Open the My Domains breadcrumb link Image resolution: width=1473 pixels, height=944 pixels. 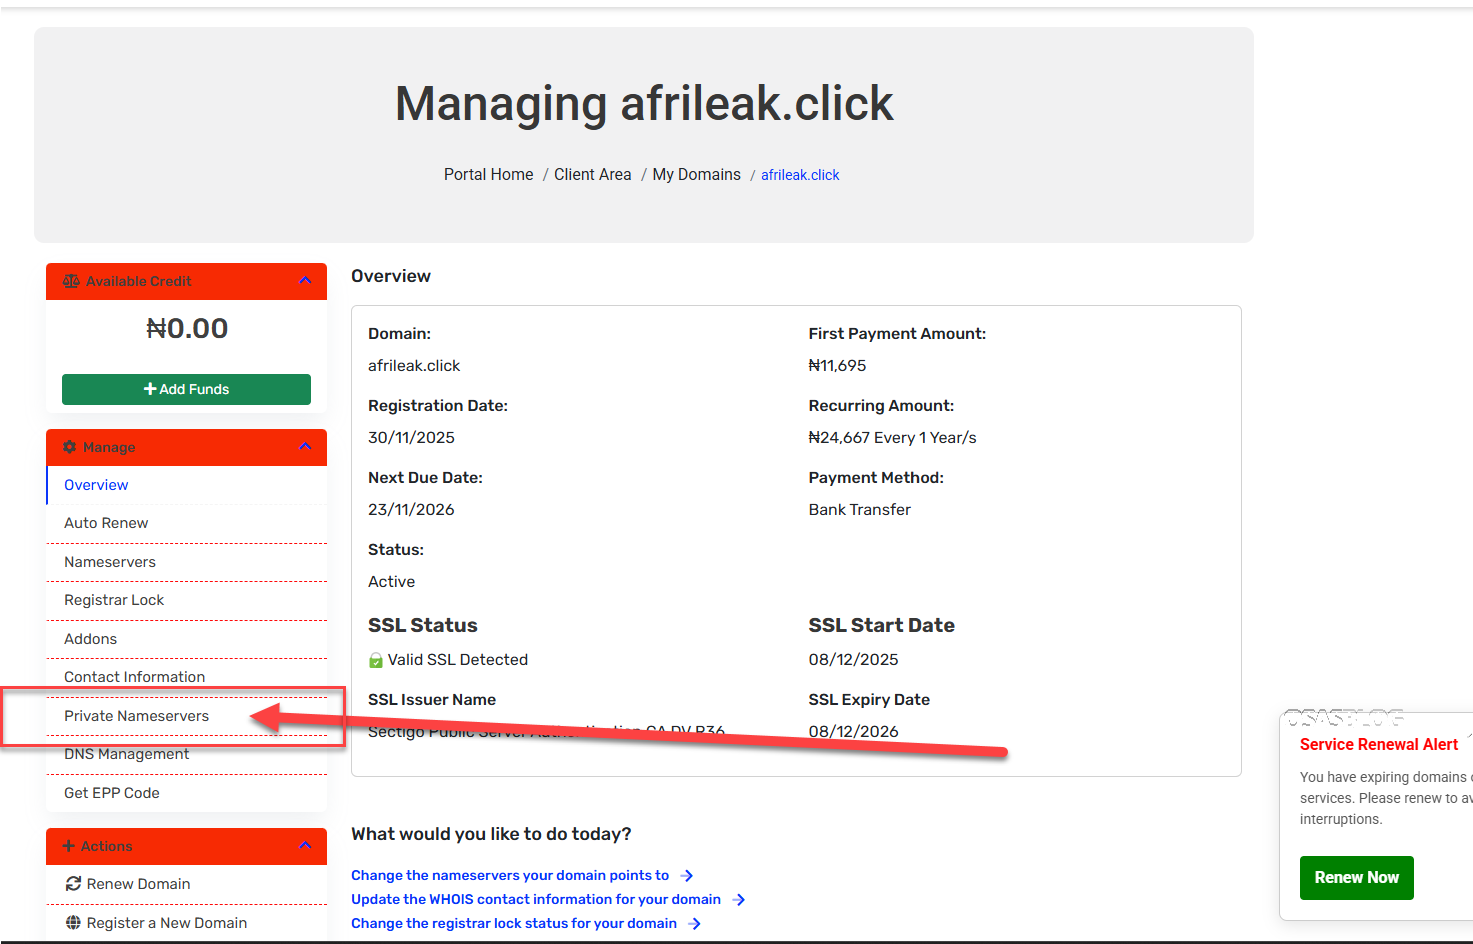tap(696, 175)
